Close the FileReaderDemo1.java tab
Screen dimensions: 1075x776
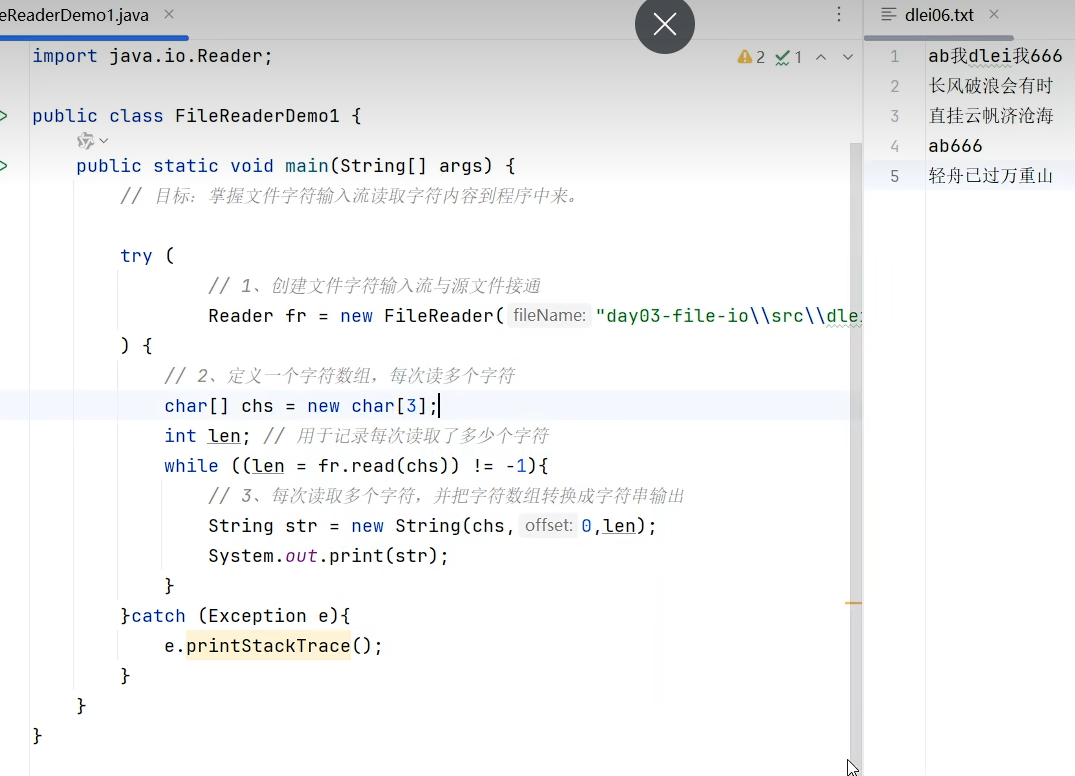(x=169, y=14)
